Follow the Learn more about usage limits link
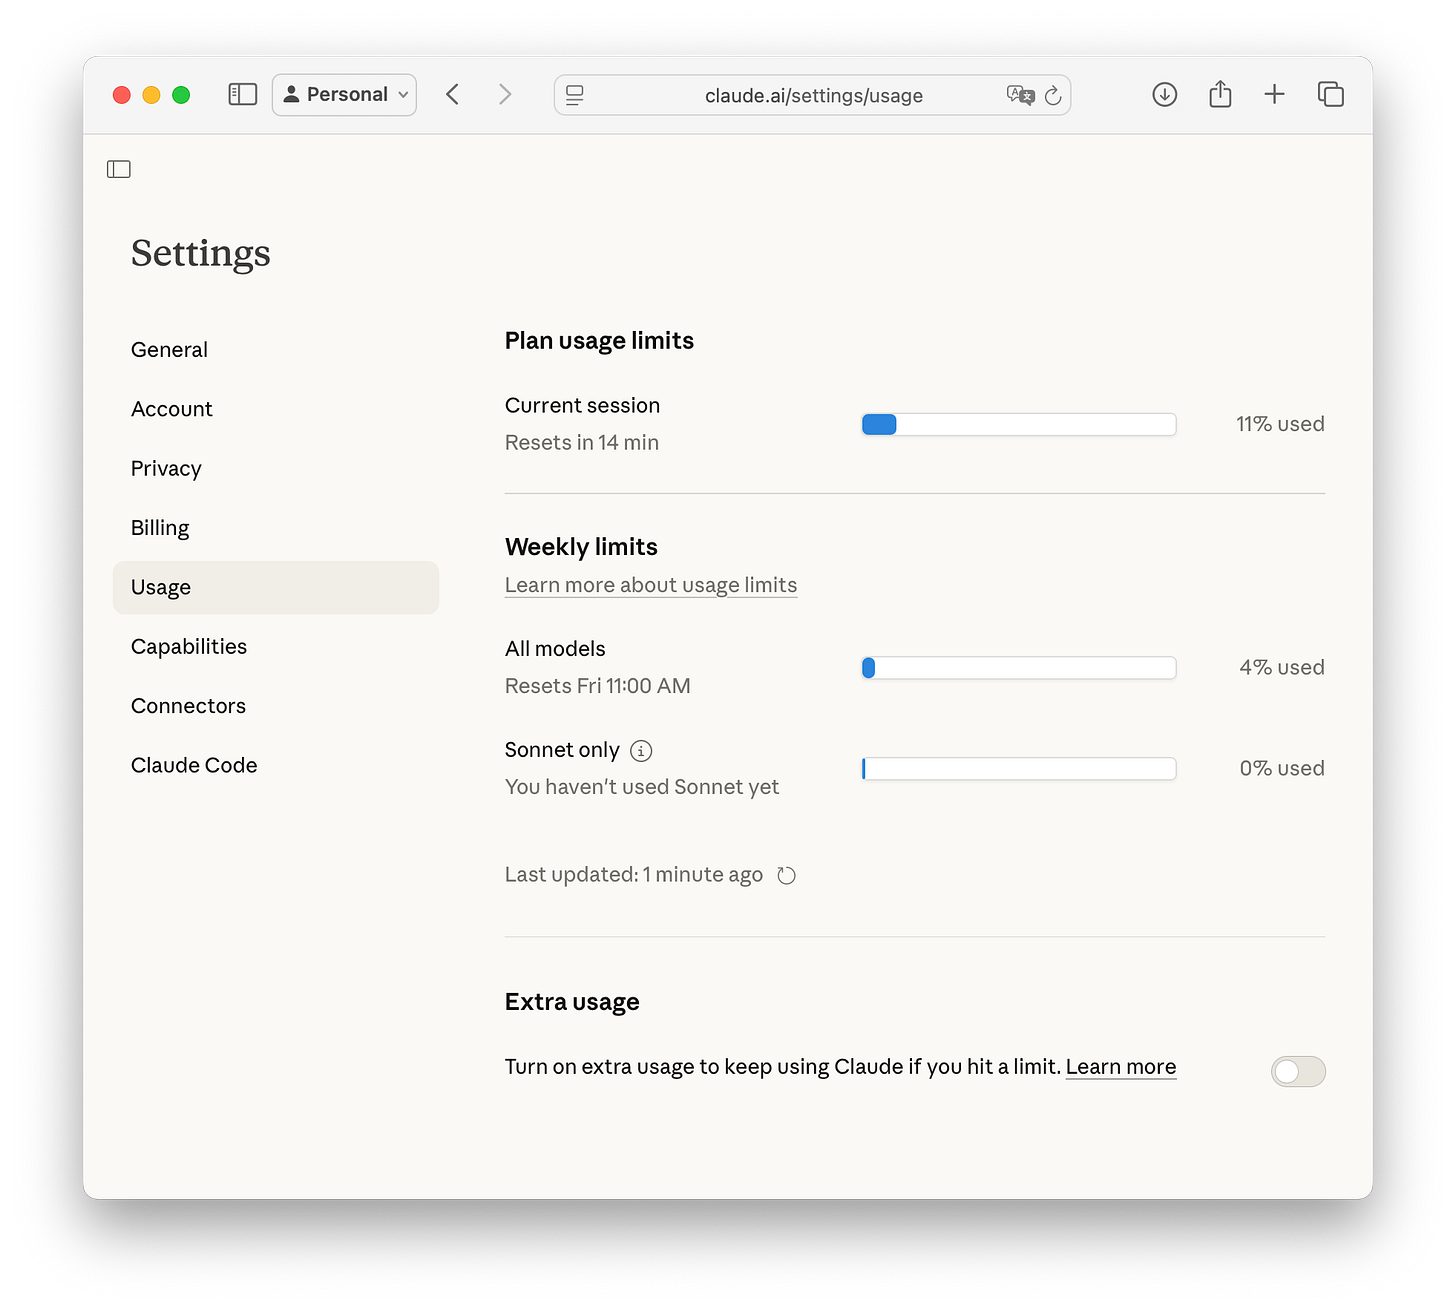 point(651,585)
